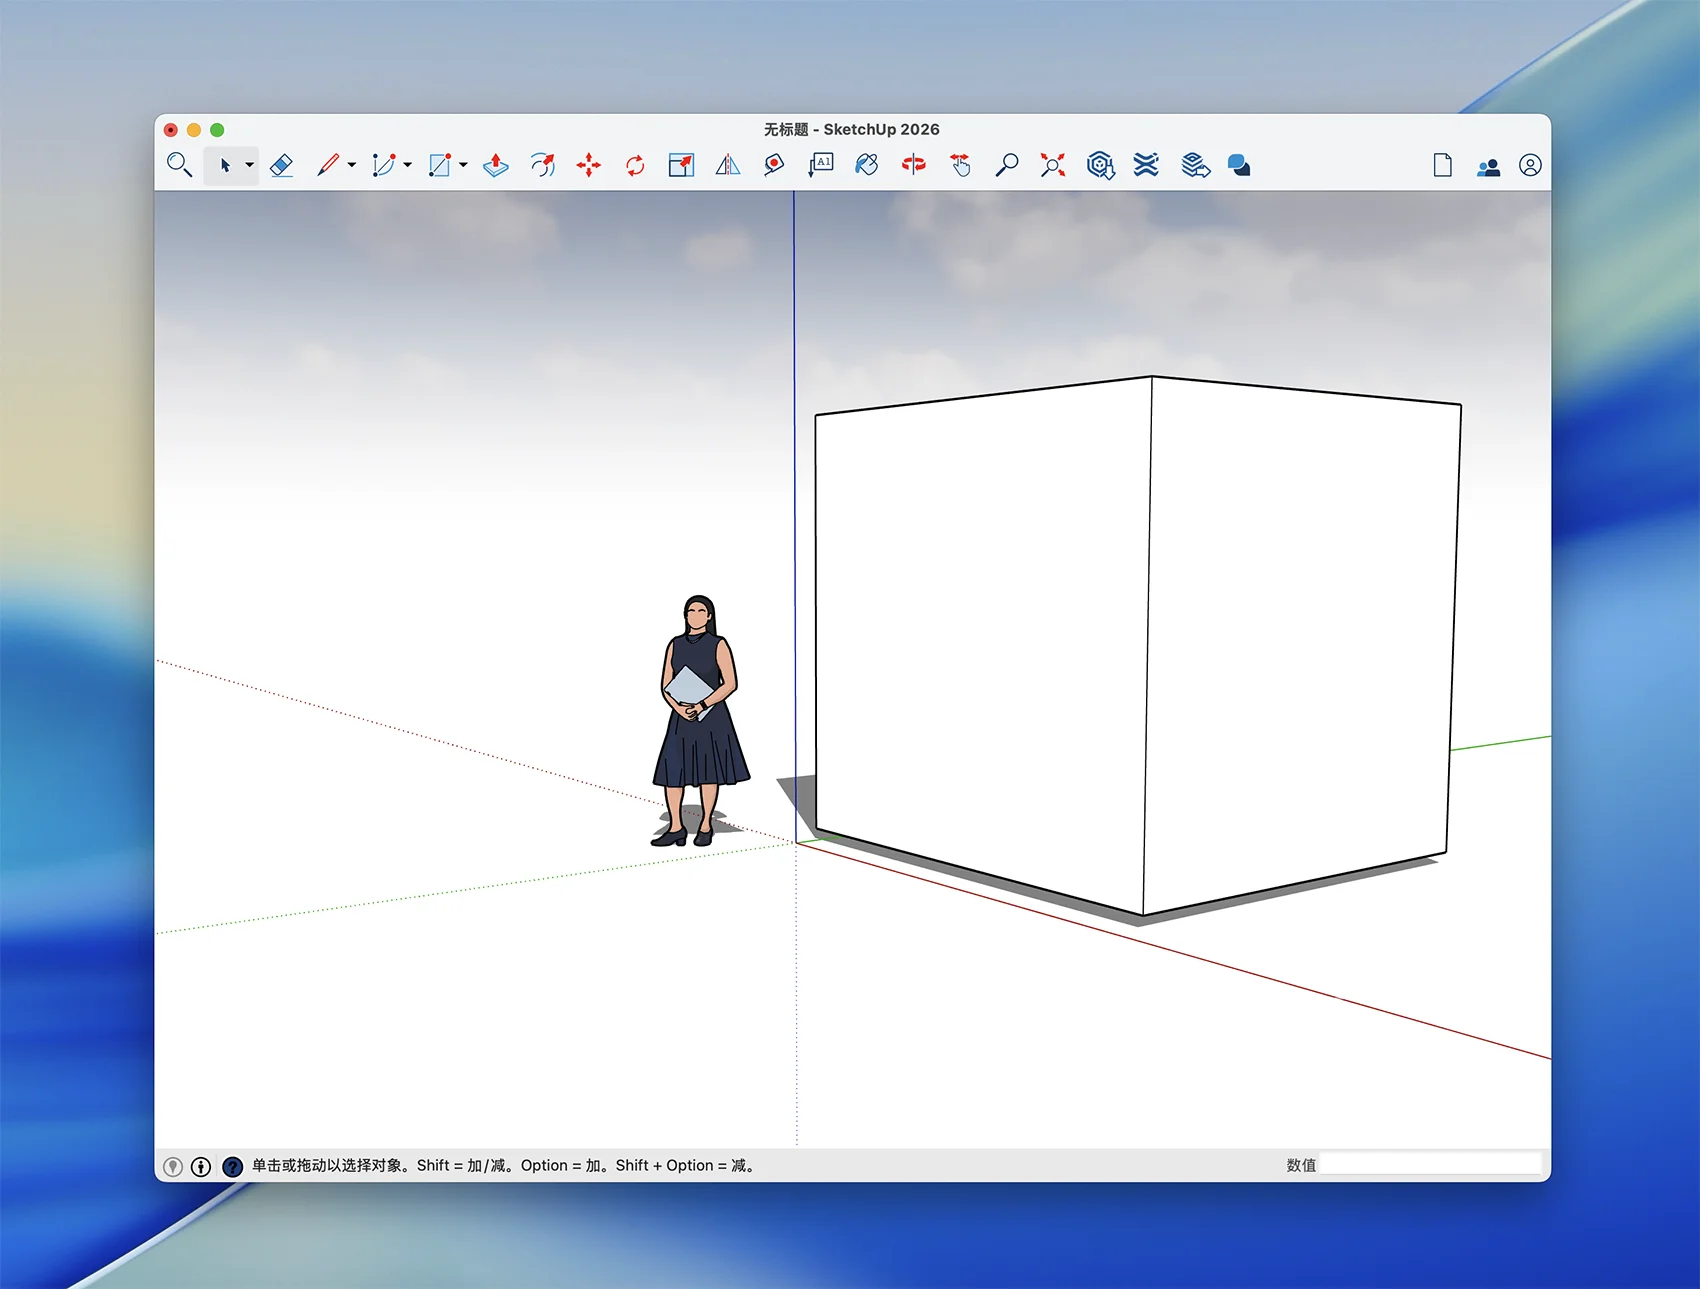Expand the Line tool dropdown arrow
The width and height of the screenshot is (1700, 1289).
351,165
